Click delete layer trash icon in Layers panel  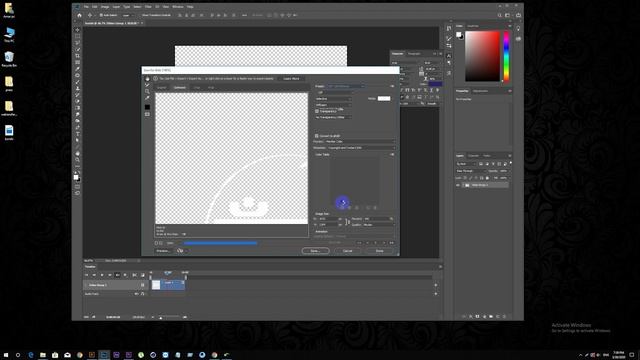point(504,316)
